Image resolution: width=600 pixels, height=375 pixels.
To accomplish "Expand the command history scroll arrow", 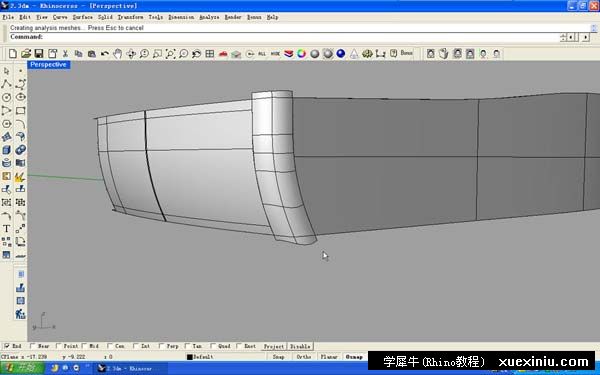I will coord(594,28).
